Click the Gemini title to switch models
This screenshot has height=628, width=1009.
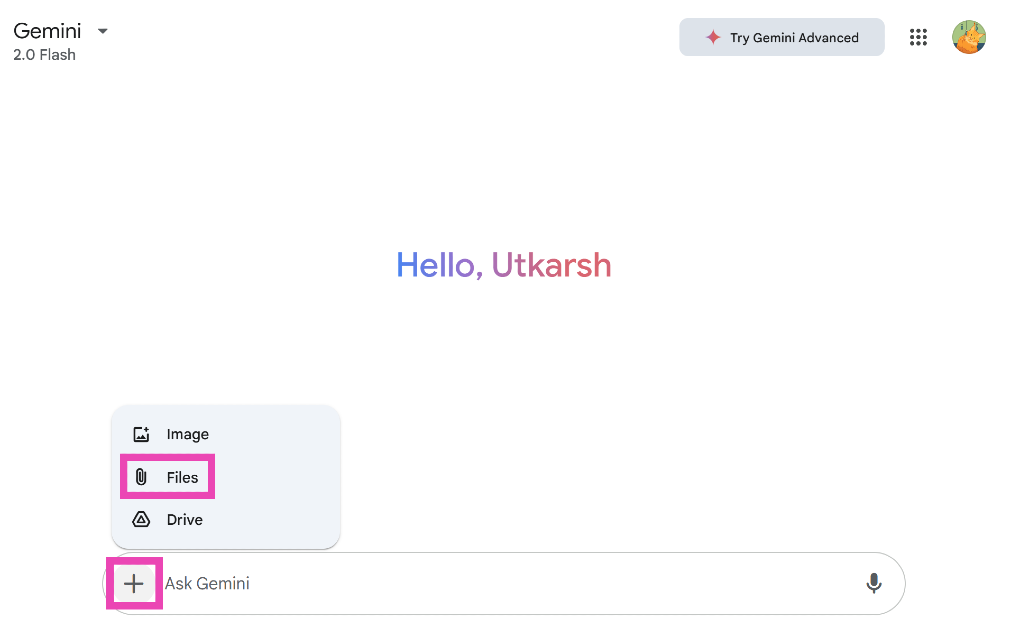click(47, 31)
